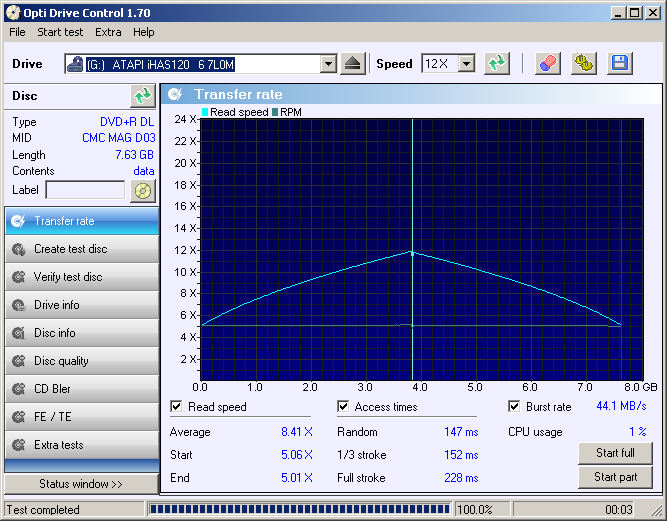This screenshot has width=667, height=521.
Task: Click the 44.1 MB/s burst rate value
Action: pyautogui.click(x=621, y=406)
